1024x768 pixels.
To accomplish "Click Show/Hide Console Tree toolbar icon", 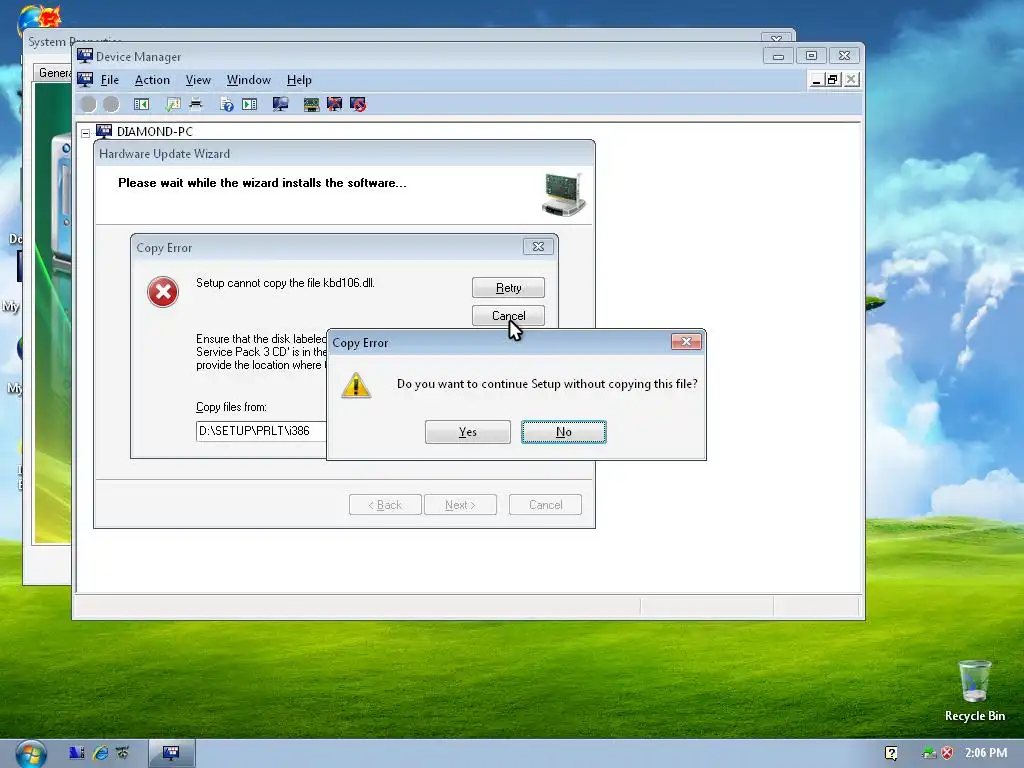I will pos(141,104).
